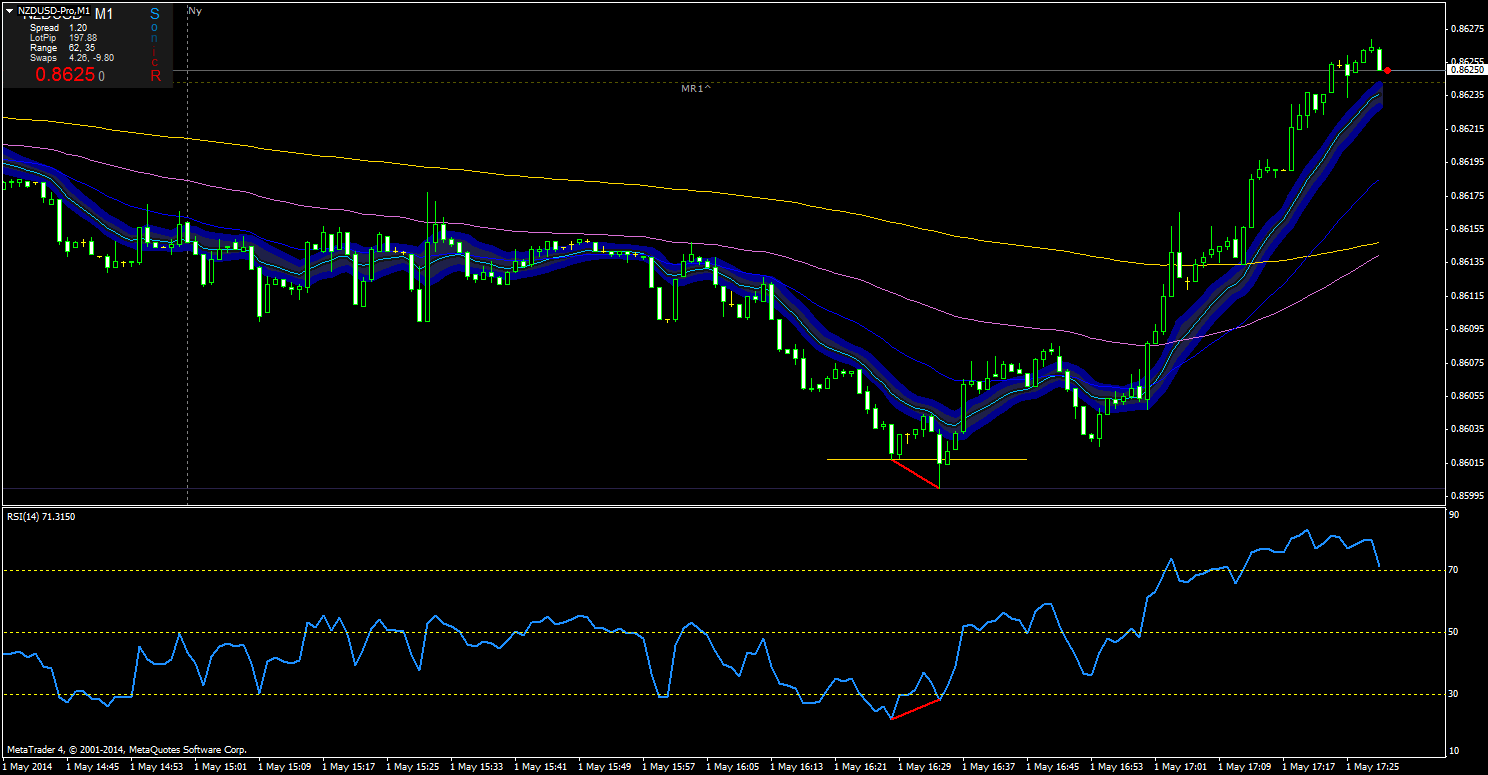This screenshot has width=1488, height=775.
Task: Click the 0.86235 price scale label
Action: click(1466, 95)
